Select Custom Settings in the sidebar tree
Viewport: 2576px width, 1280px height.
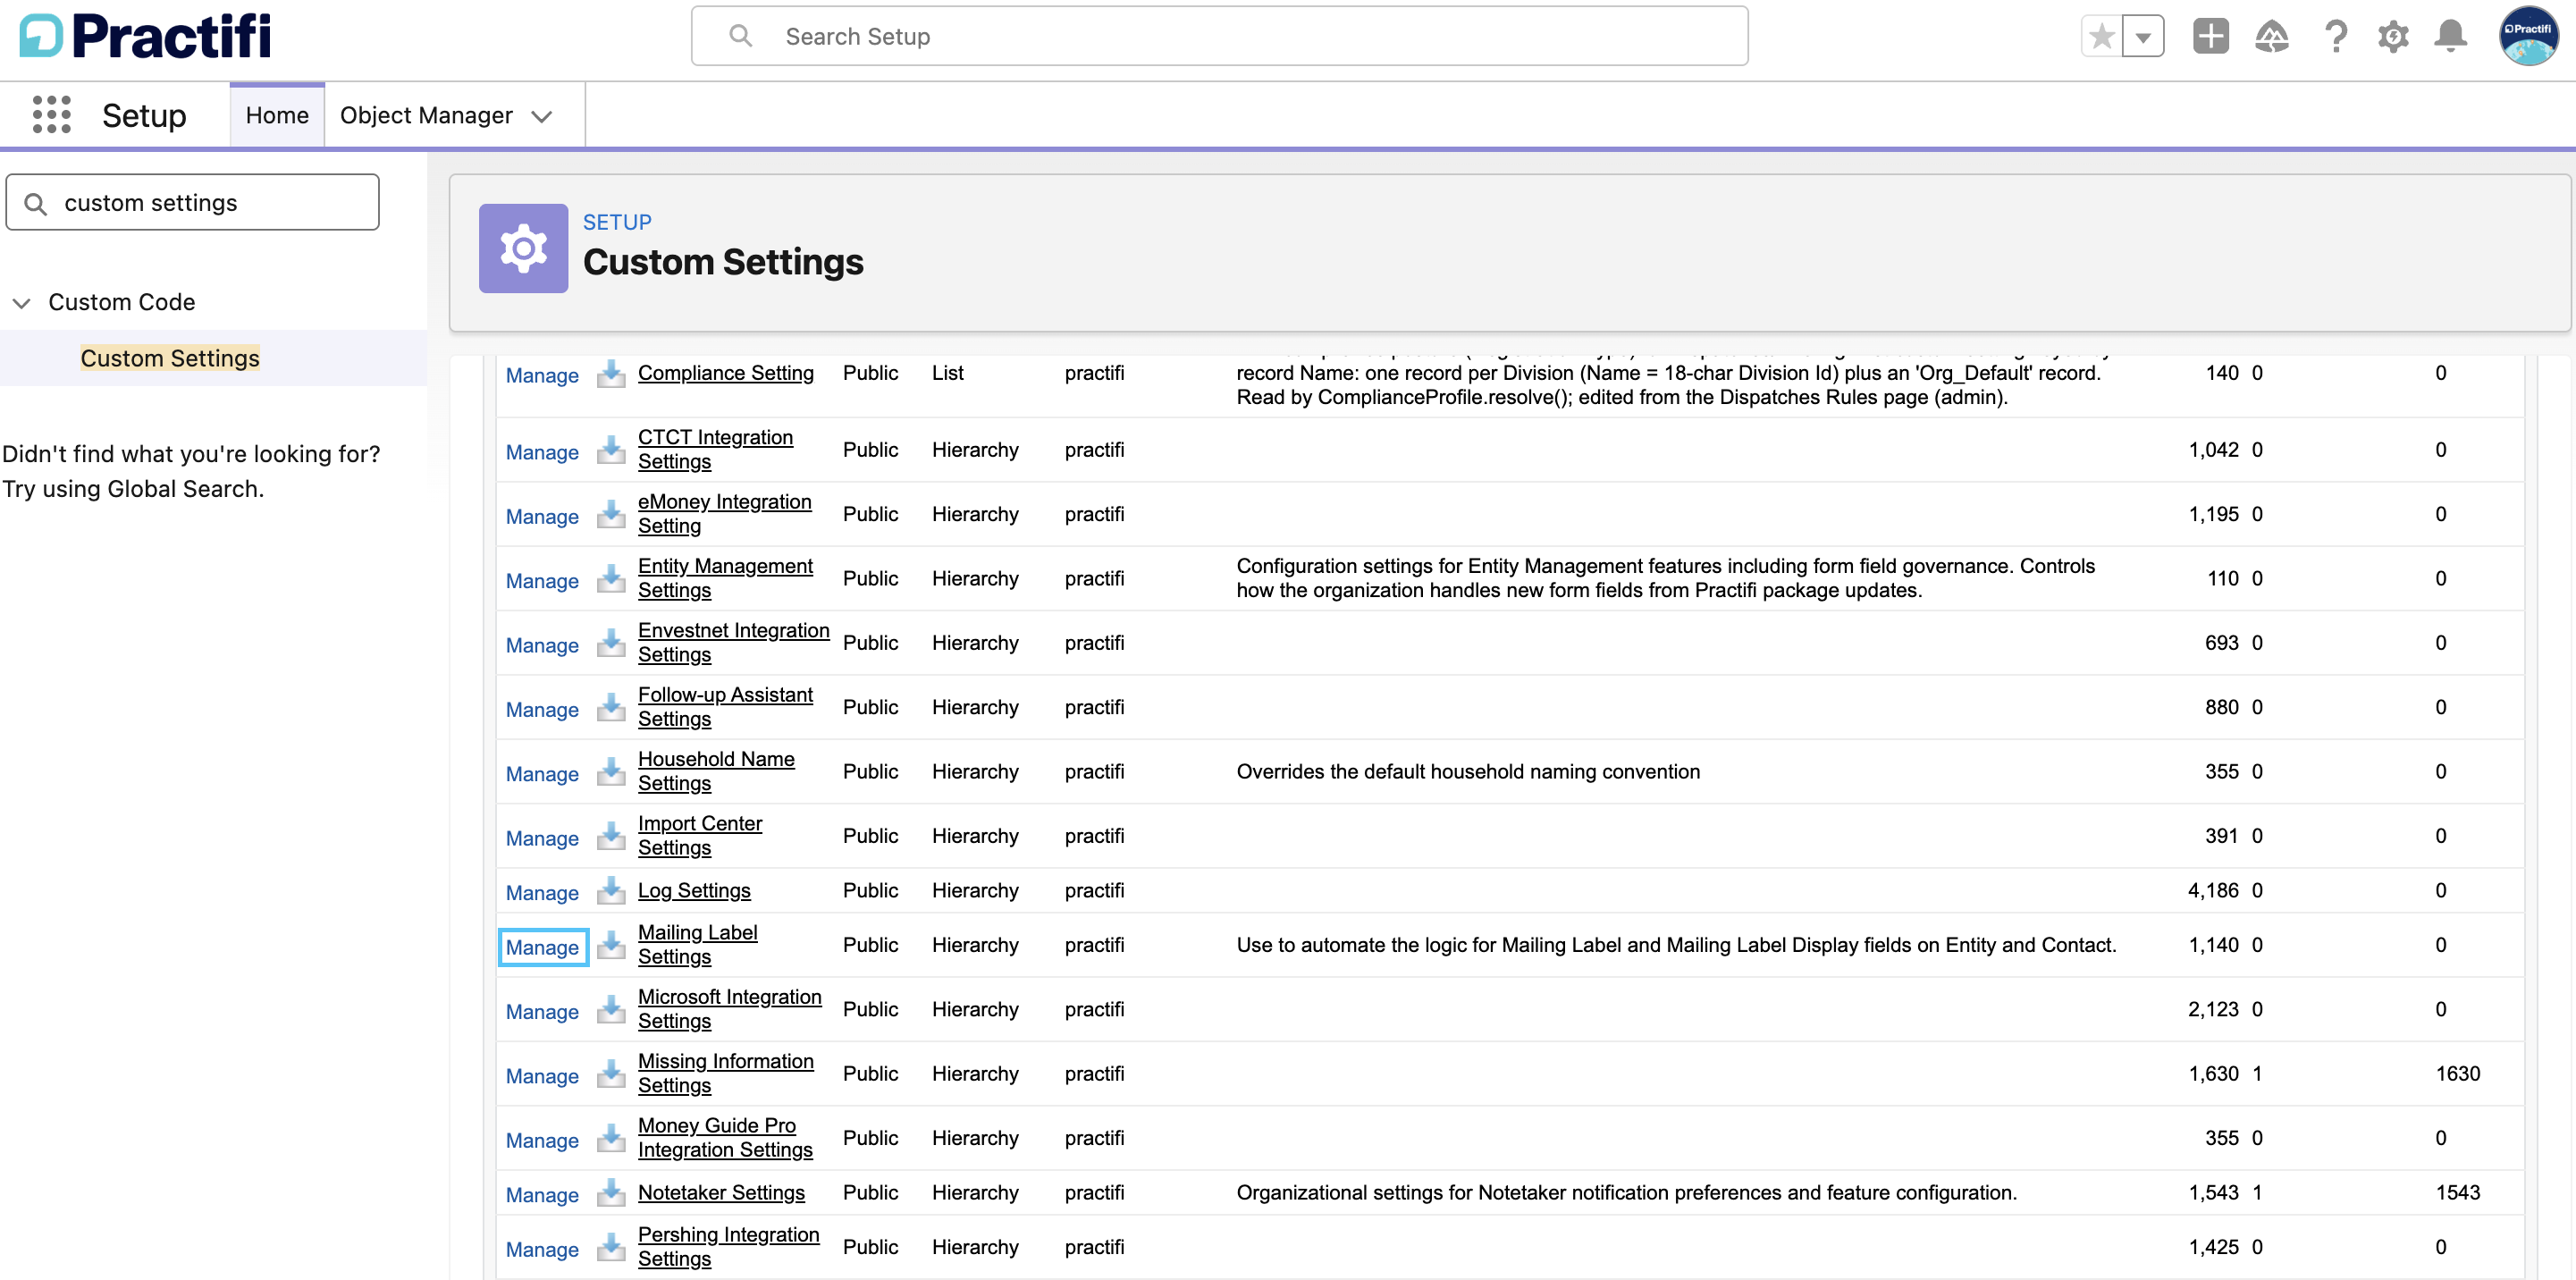click(170, 358)
